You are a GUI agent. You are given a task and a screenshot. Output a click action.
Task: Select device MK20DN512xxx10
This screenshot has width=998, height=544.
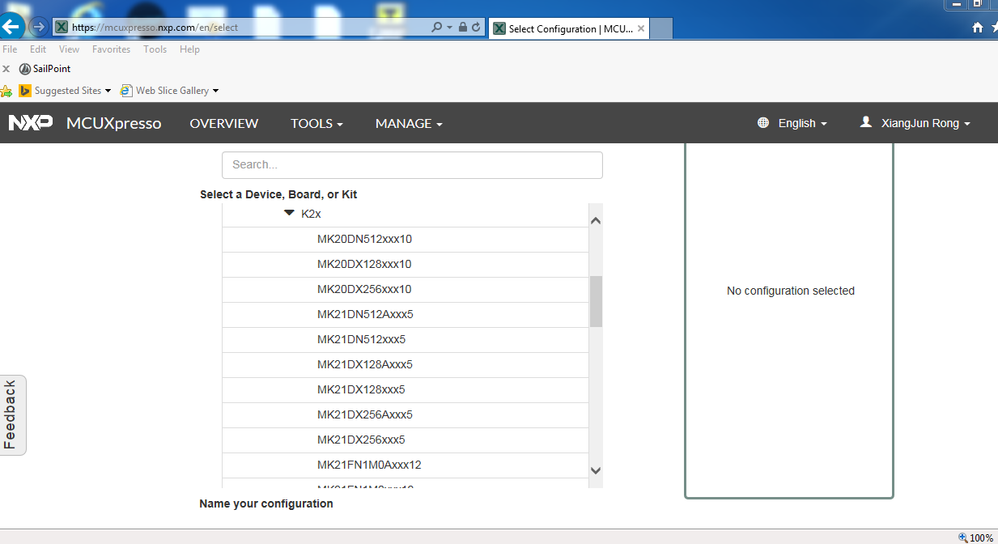tap(405, 239)
